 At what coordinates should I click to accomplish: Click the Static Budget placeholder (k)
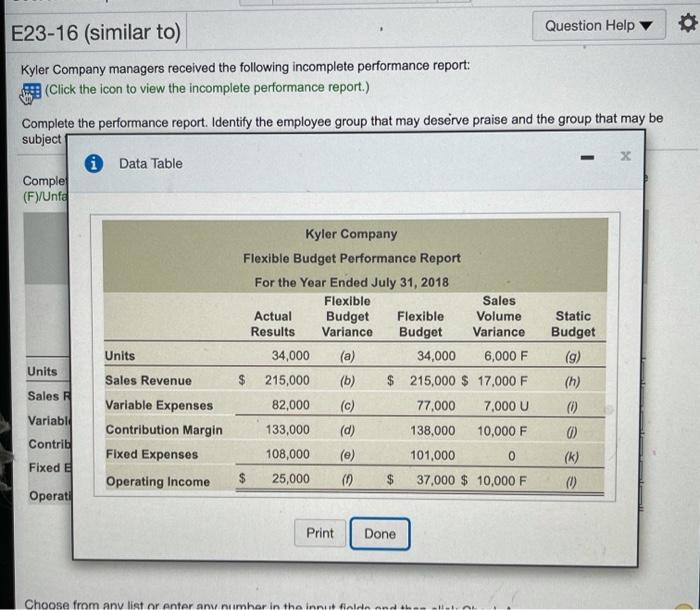pyautogui.click(x=571, y=457)
